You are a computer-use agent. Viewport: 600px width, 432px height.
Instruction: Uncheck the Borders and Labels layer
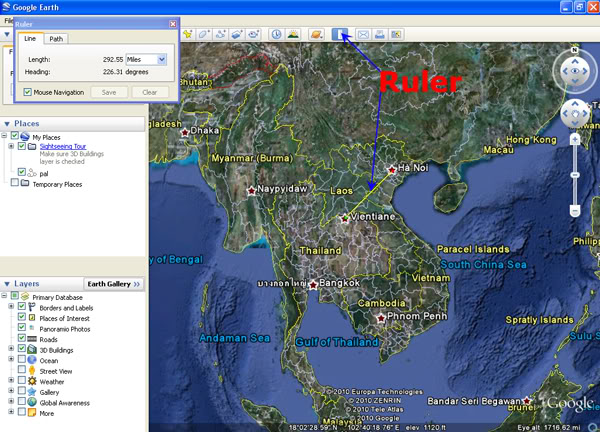pos(22,306)
